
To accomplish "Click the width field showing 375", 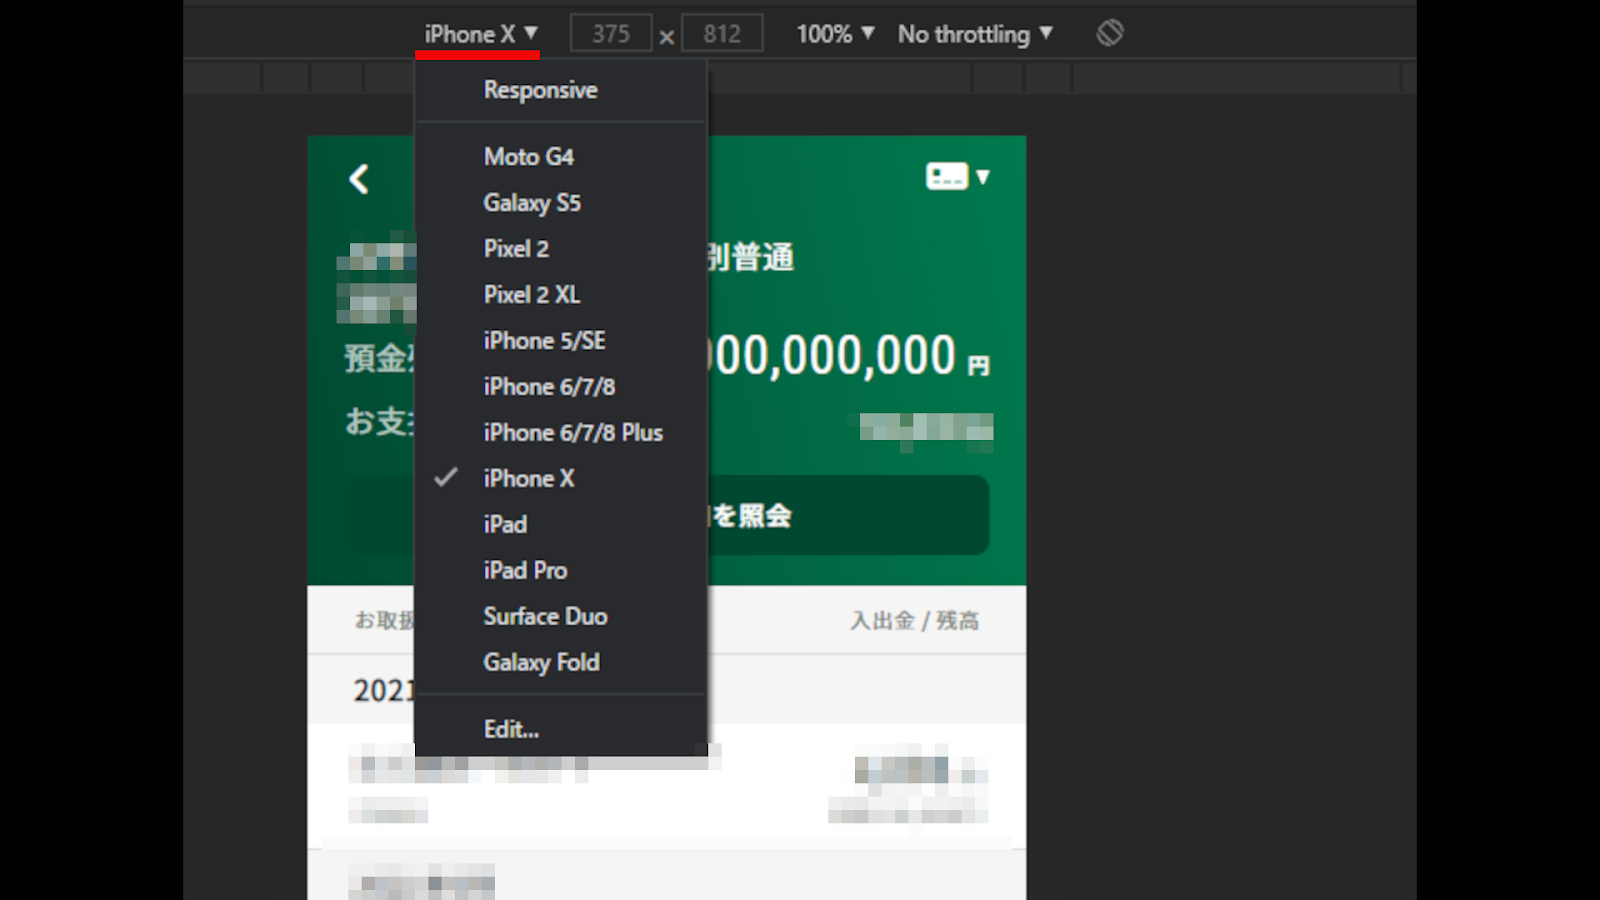I will (x=611, y=34).
